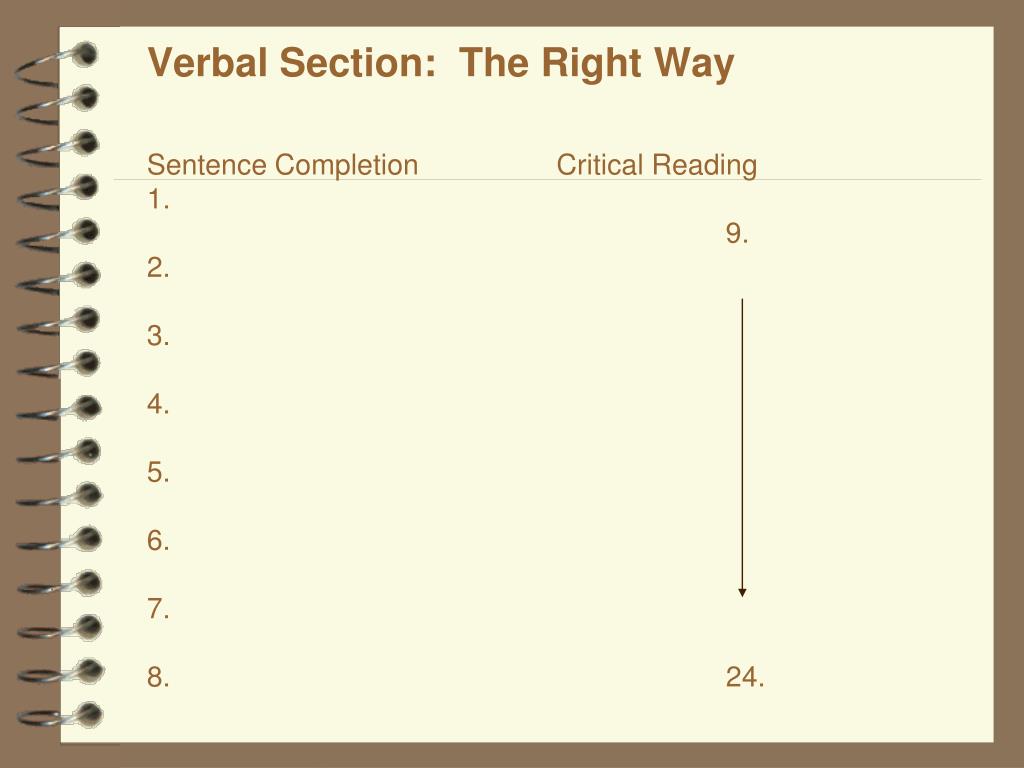
Task: Select the 'Sentence Completion' heading
Action: [282, 165]
